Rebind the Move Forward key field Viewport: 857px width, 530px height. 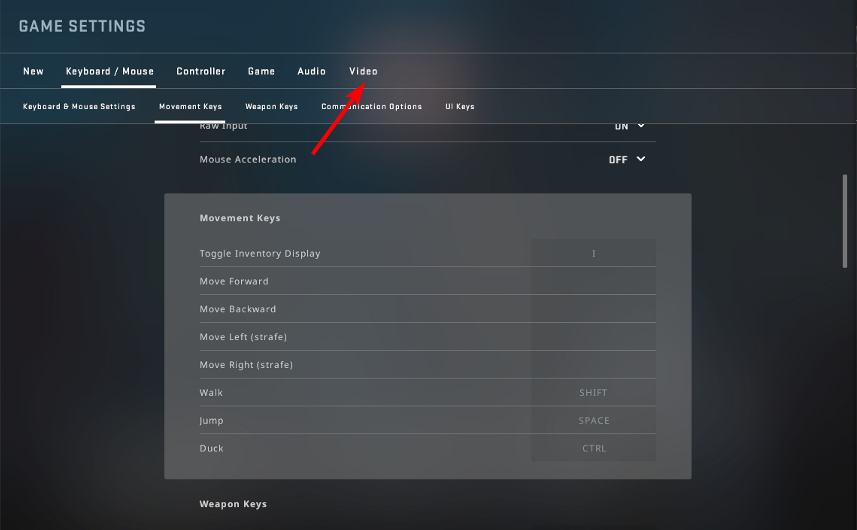coord(594,281)
